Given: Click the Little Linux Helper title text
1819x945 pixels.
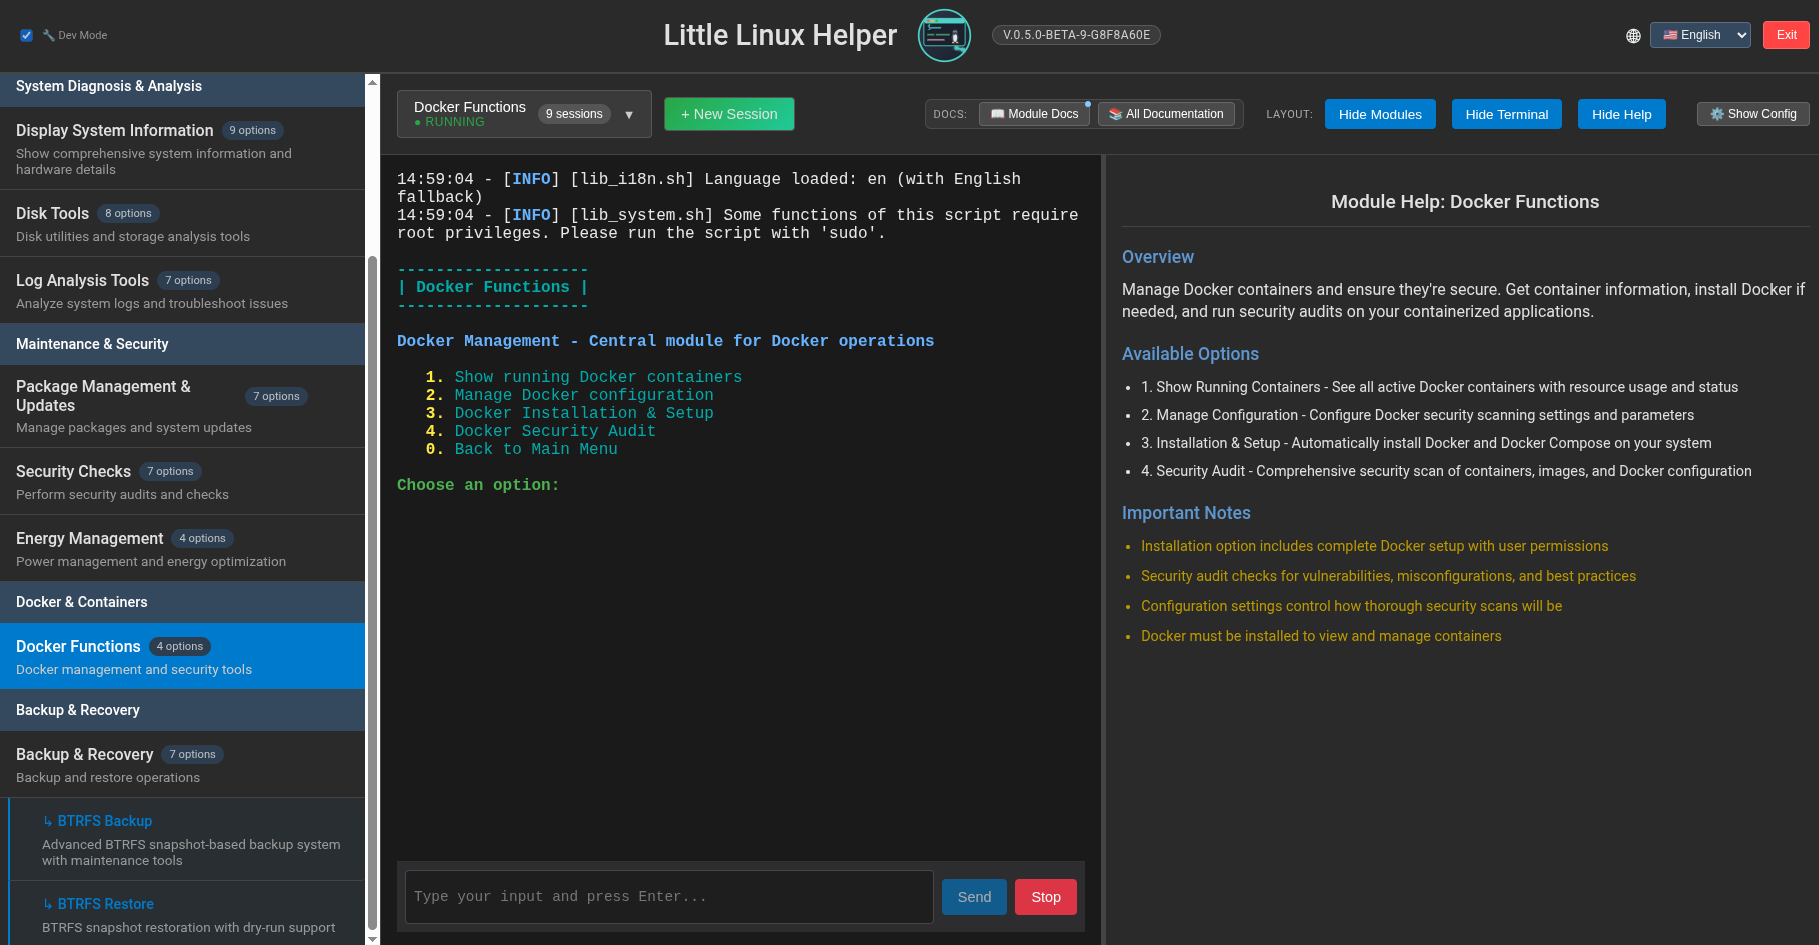Looking at the screenshot, I should click(x=780, y=35).
